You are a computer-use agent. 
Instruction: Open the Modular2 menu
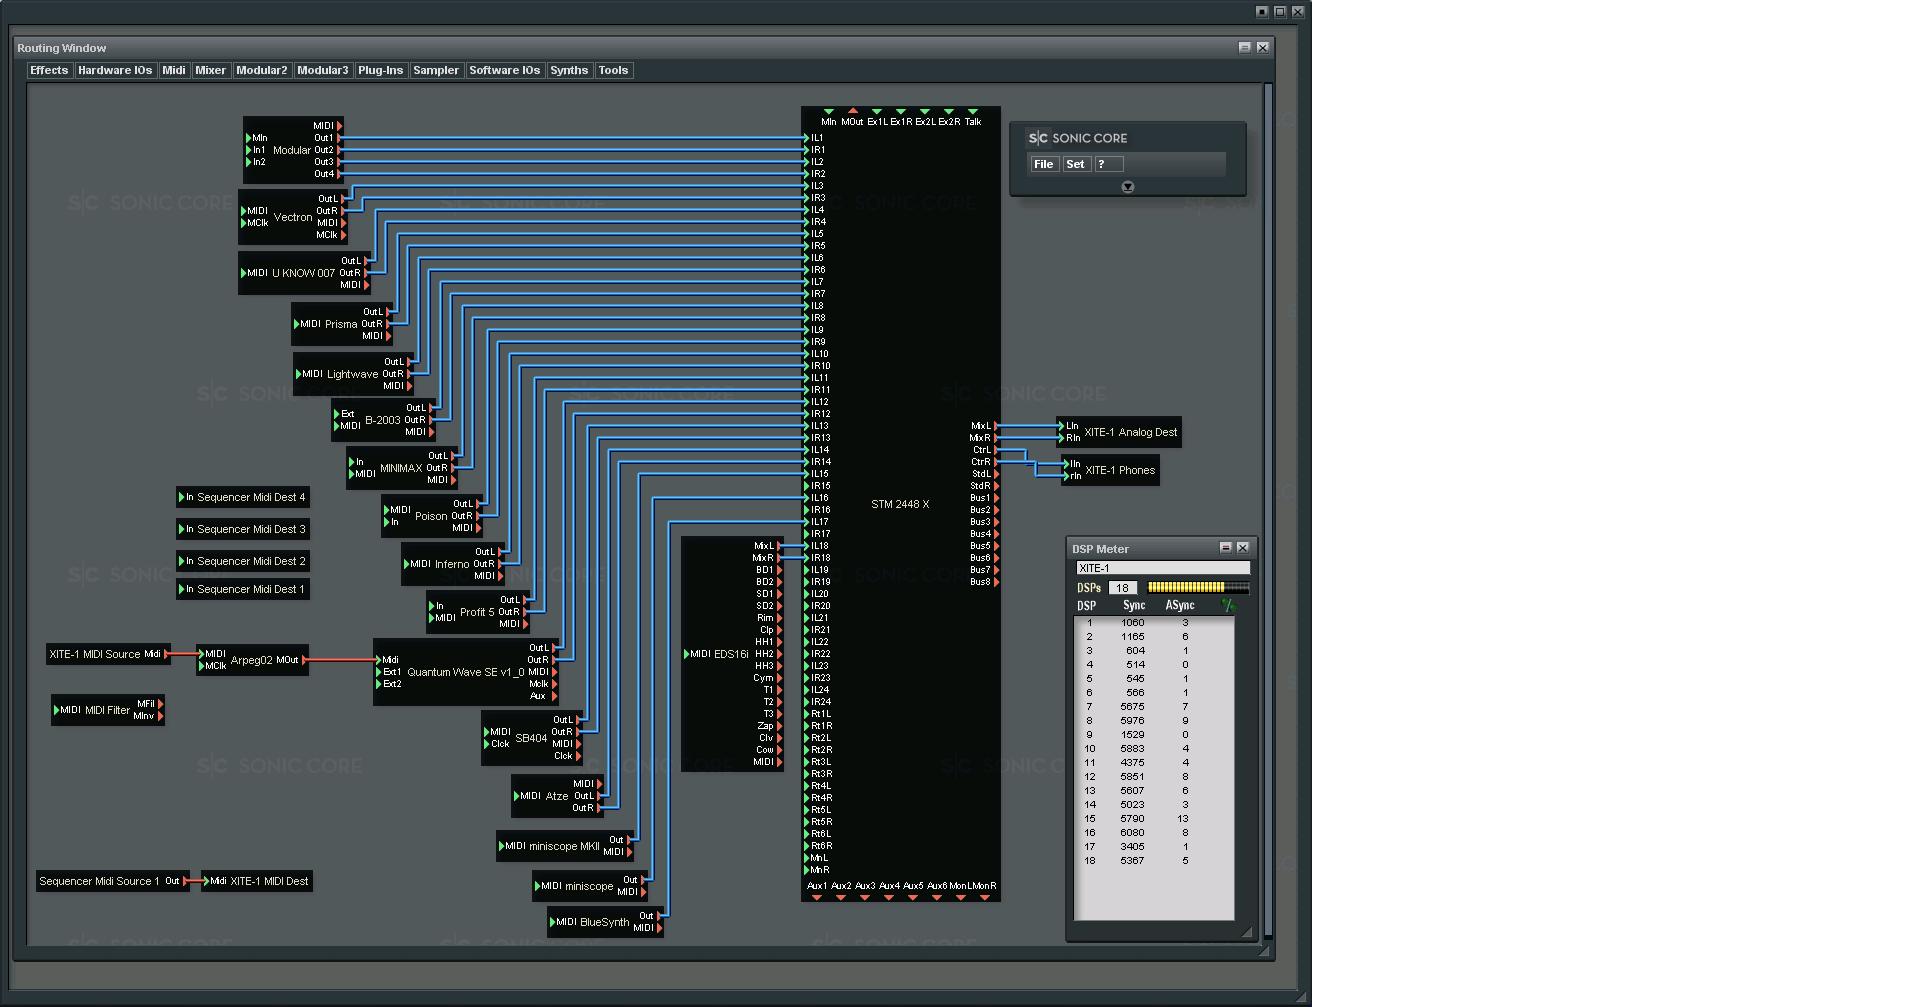(262, 70)
